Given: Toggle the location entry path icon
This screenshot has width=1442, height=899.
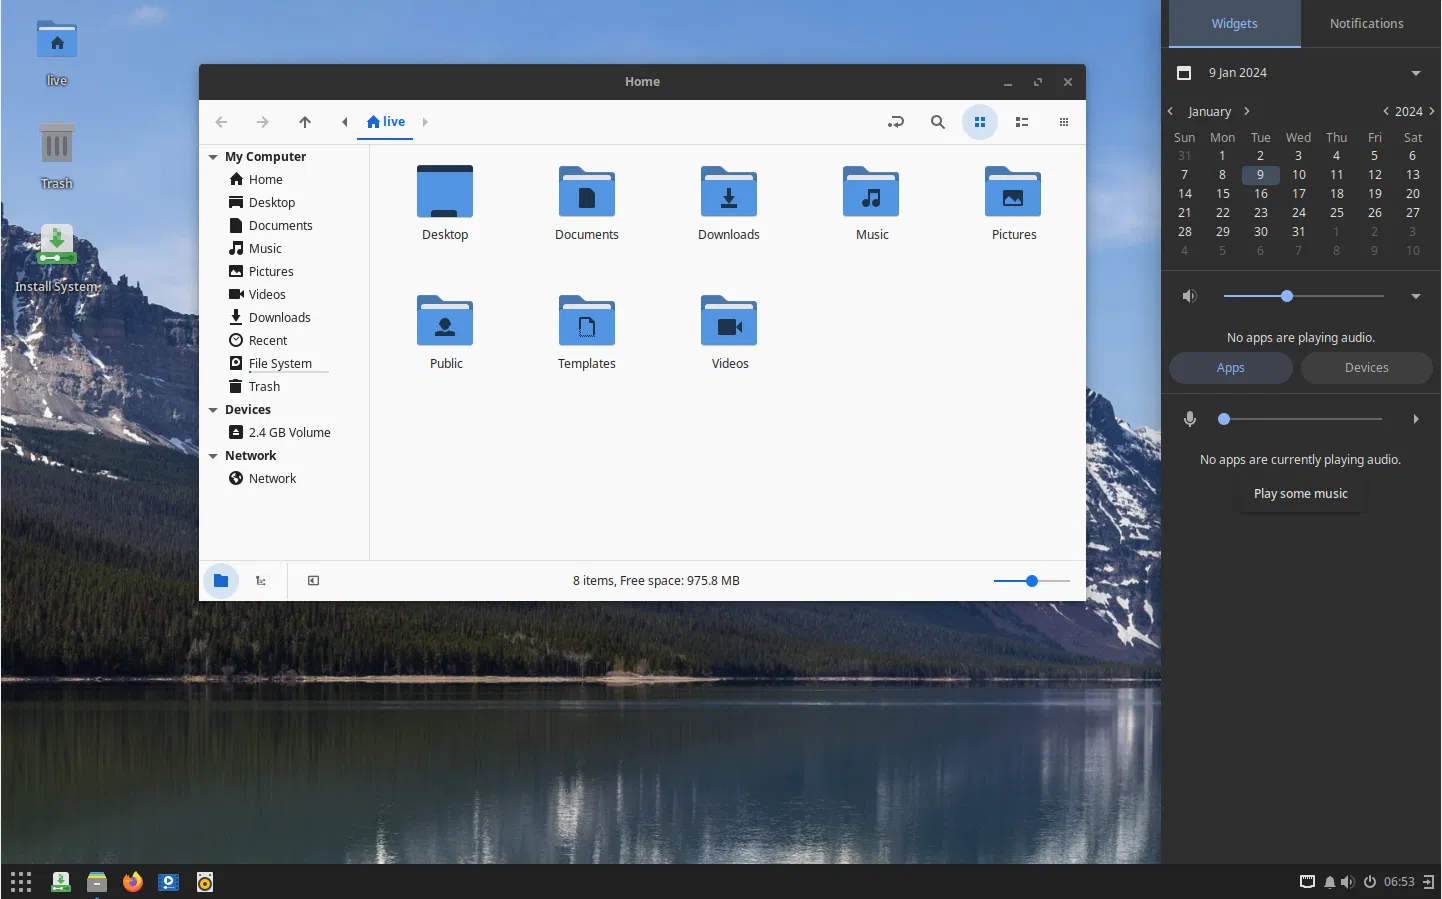Looking at the screenshot, I should point(895,122).
